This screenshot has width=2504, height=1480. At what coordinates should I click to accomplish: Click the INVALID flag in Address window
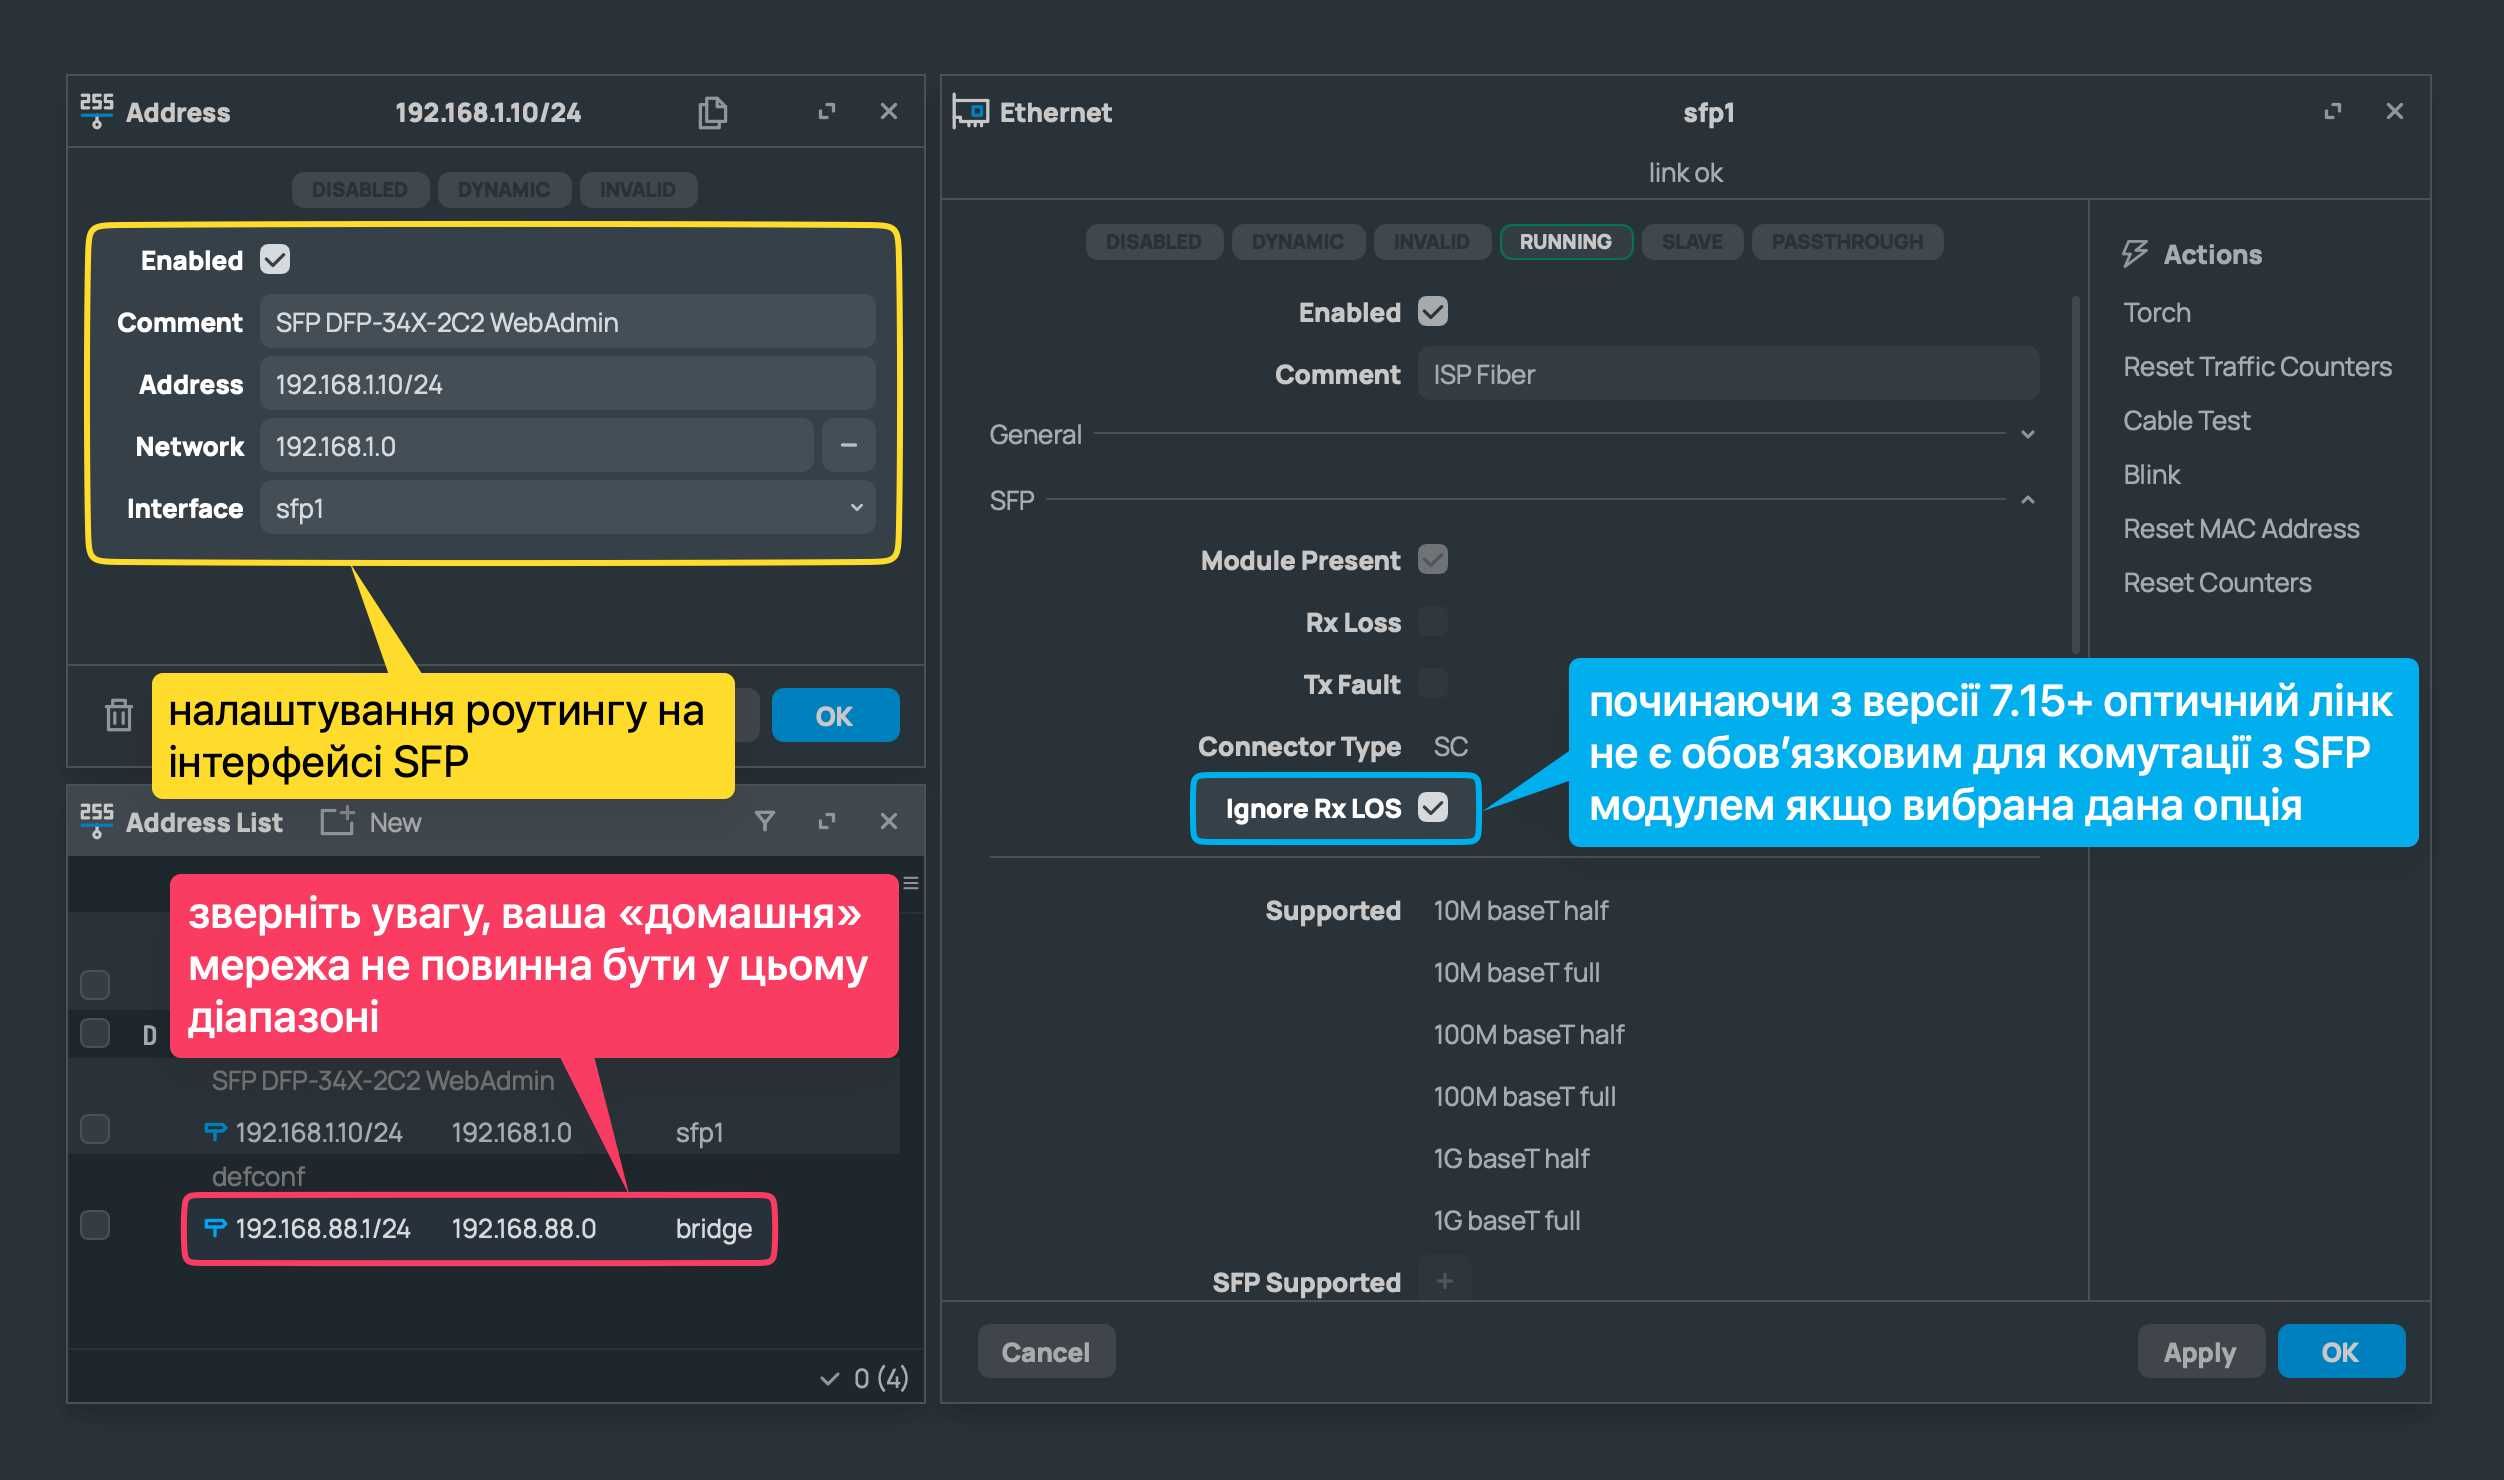coord(638,189)
